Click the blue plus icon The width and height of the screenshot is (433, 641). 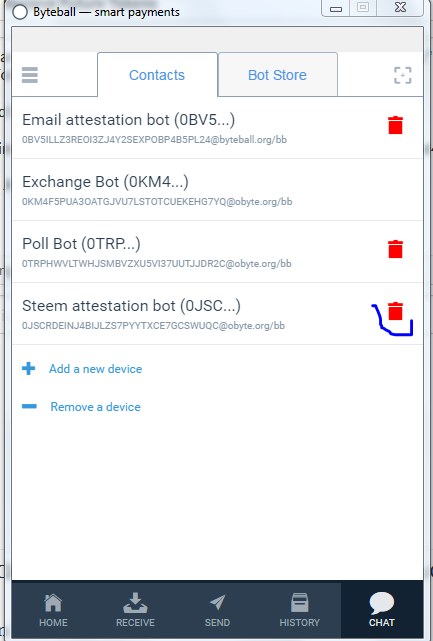(29, 368)
